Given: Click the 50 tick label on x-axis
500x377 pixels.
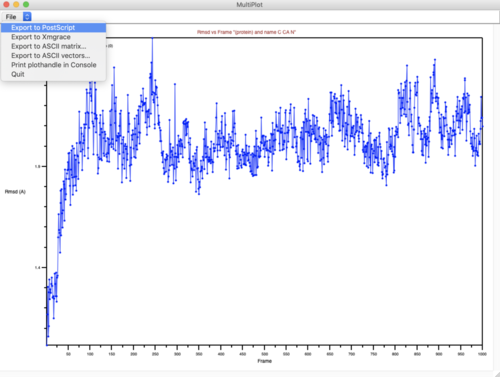Looking at the screenshot, I should coord(68,354).
